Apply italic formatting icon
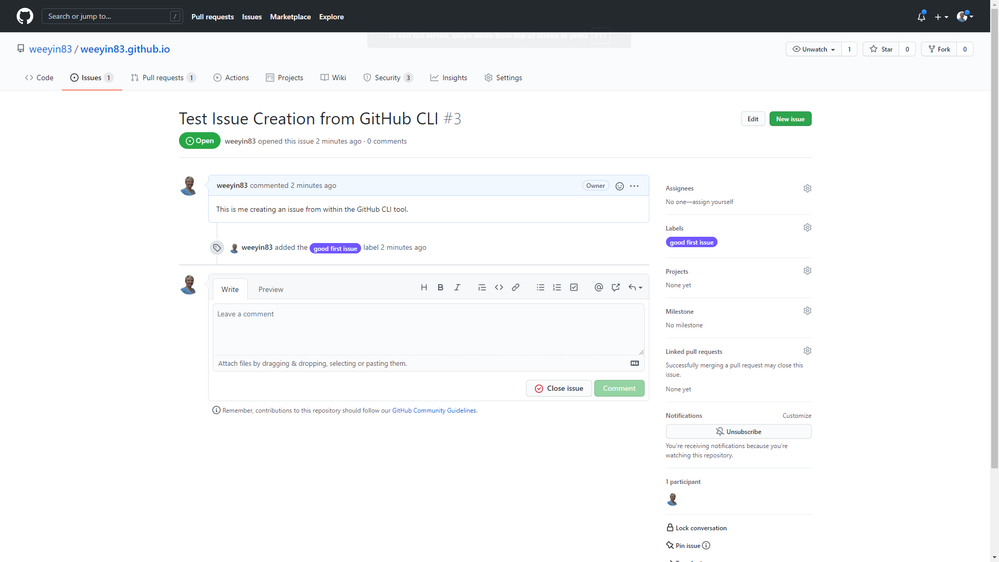This screenshot has height=562, width=999. click(457, 287)
